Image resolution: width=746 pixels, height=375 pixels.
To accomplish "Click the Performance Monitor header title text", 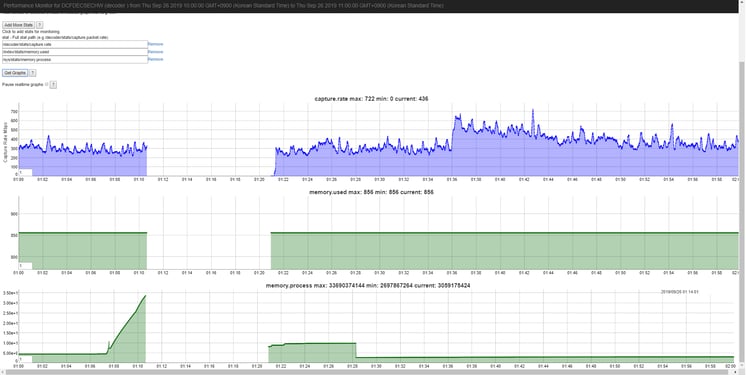I will coord(224,6).
